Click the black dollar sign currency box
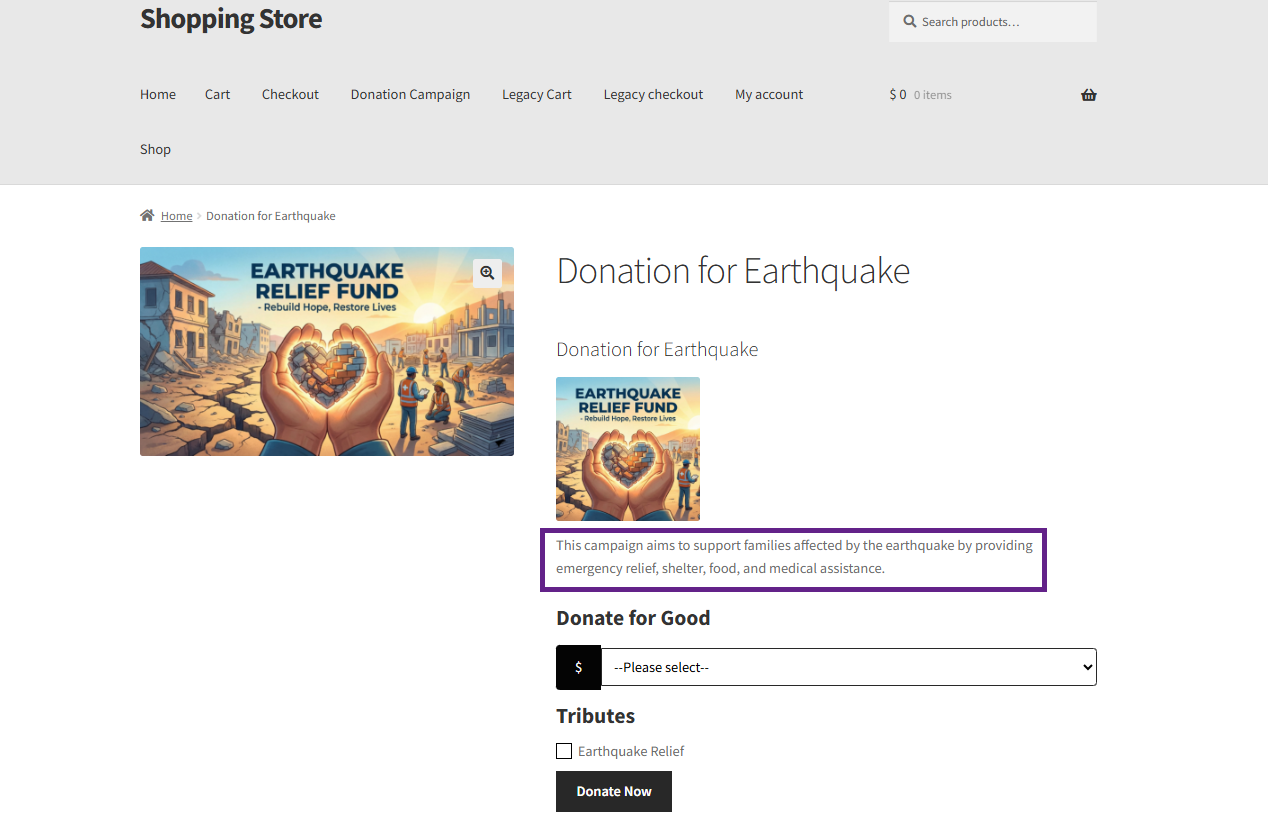Viewport: 1268px width, 824px height. (x=578, y=667)
